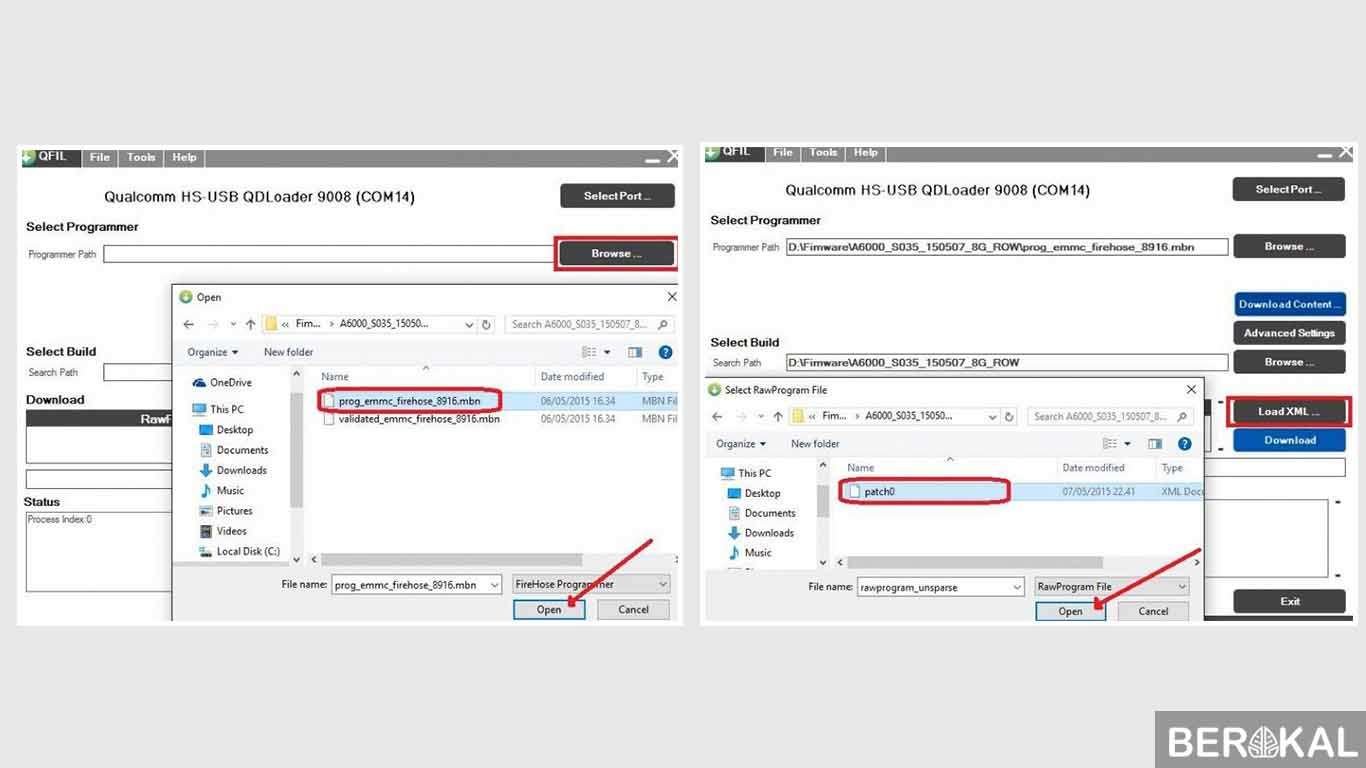Click the Download Content button

1289,304
